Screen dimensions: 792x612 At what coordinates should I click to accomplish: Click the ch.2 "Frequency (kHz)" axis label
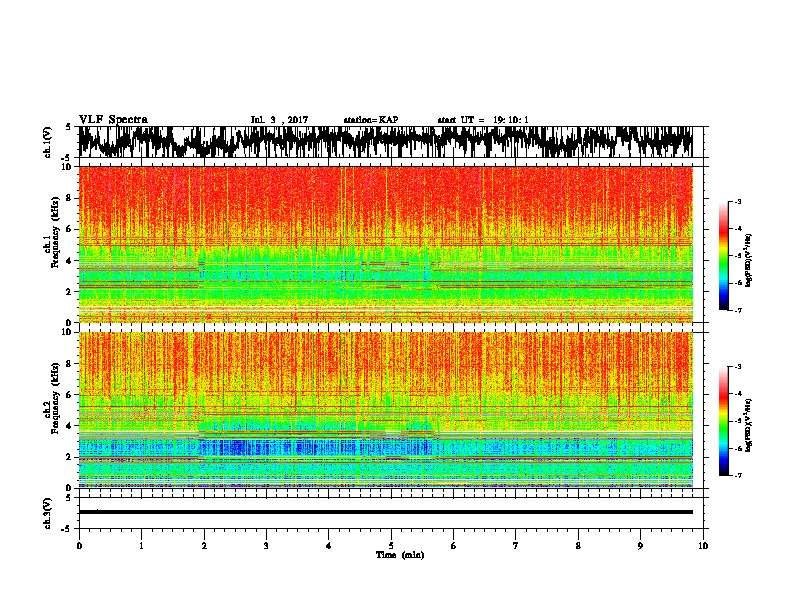[x=55, y=398]
